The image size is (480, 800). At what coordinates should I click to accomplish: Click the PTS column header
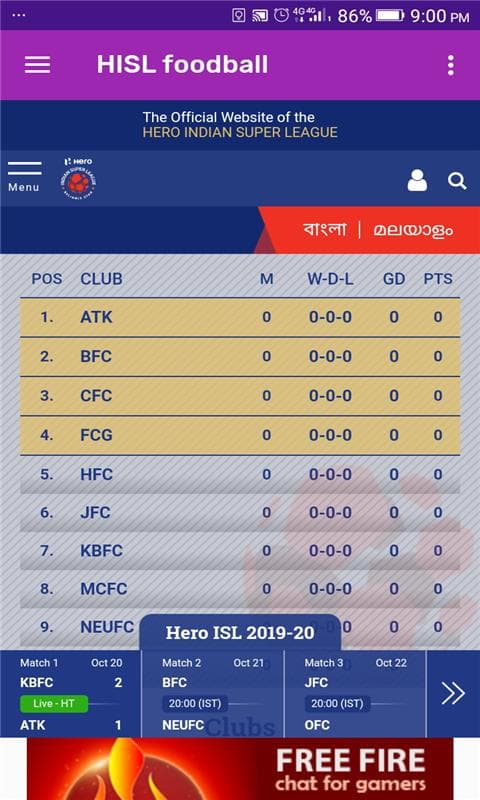438,279
